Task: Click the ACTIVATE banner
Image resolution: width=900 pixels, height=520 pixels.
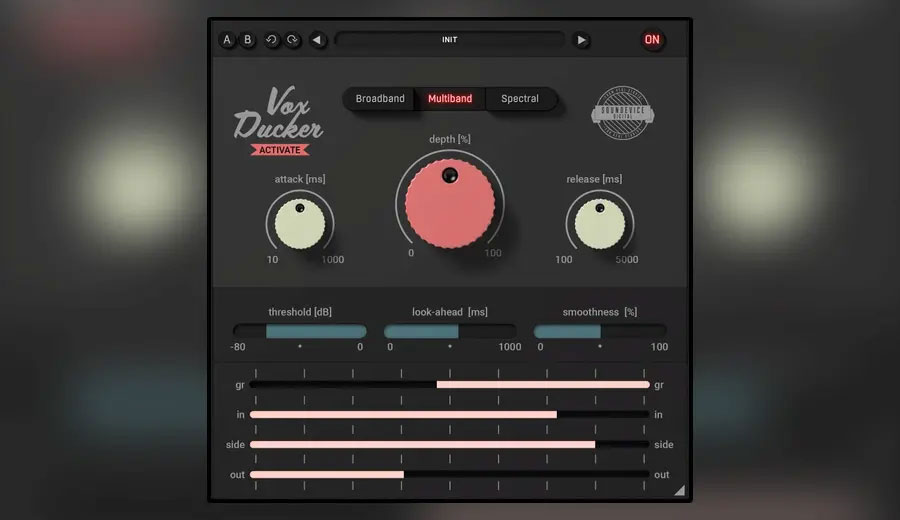Action: (280, 150)
